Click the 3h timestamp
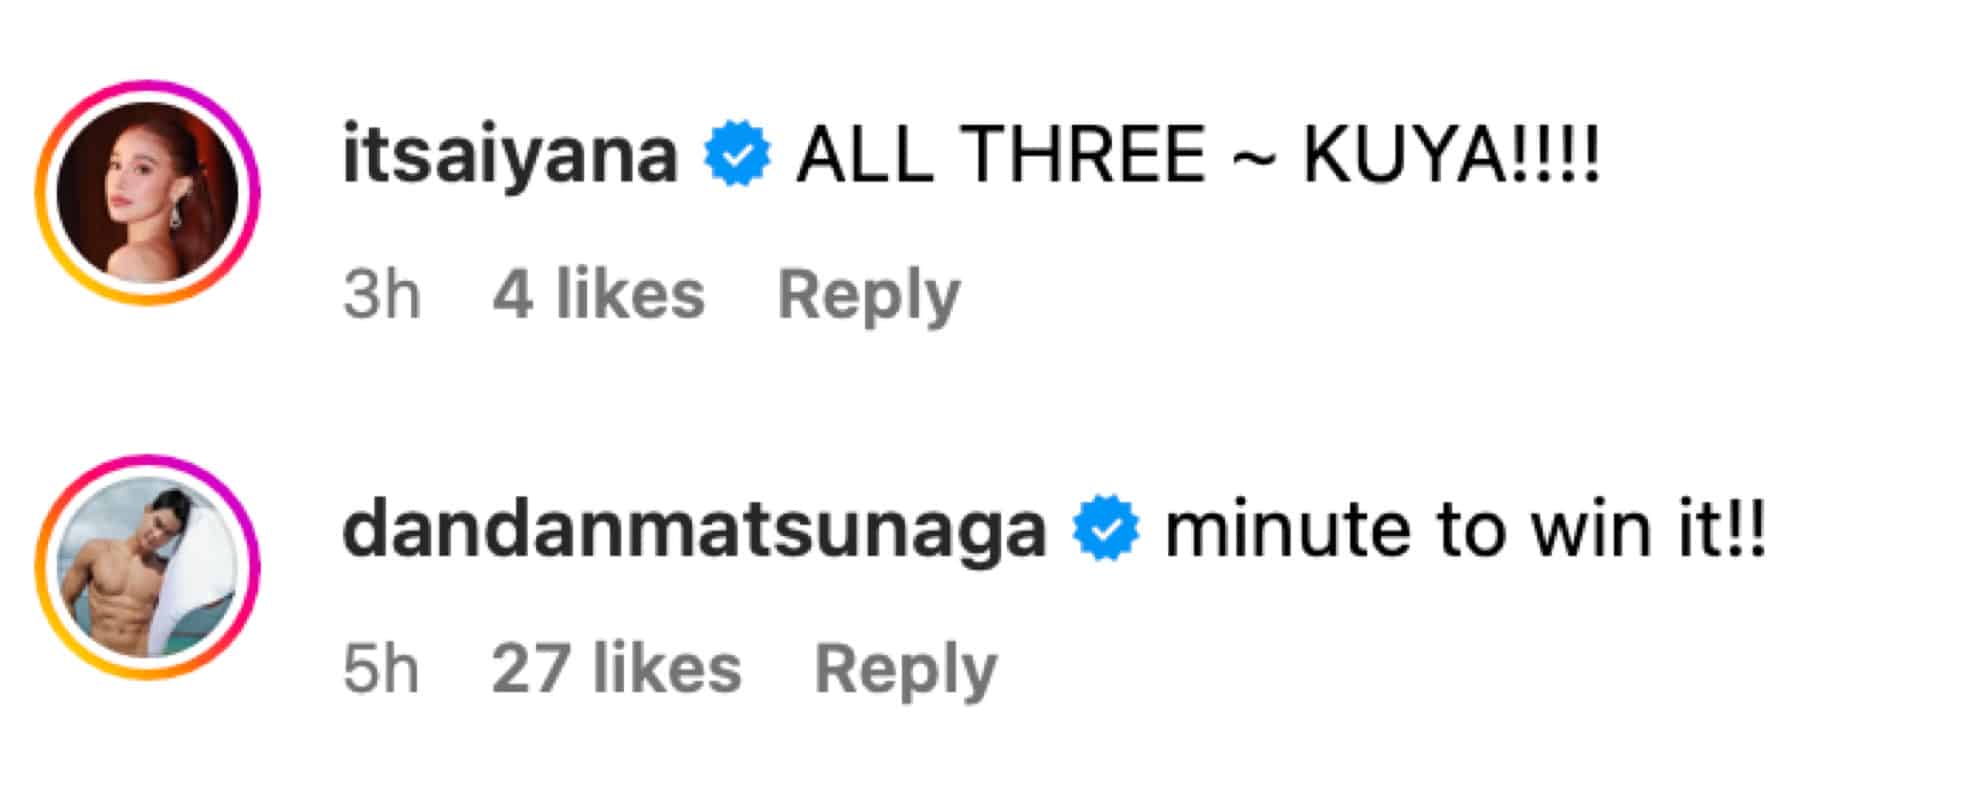 (381, 296)
